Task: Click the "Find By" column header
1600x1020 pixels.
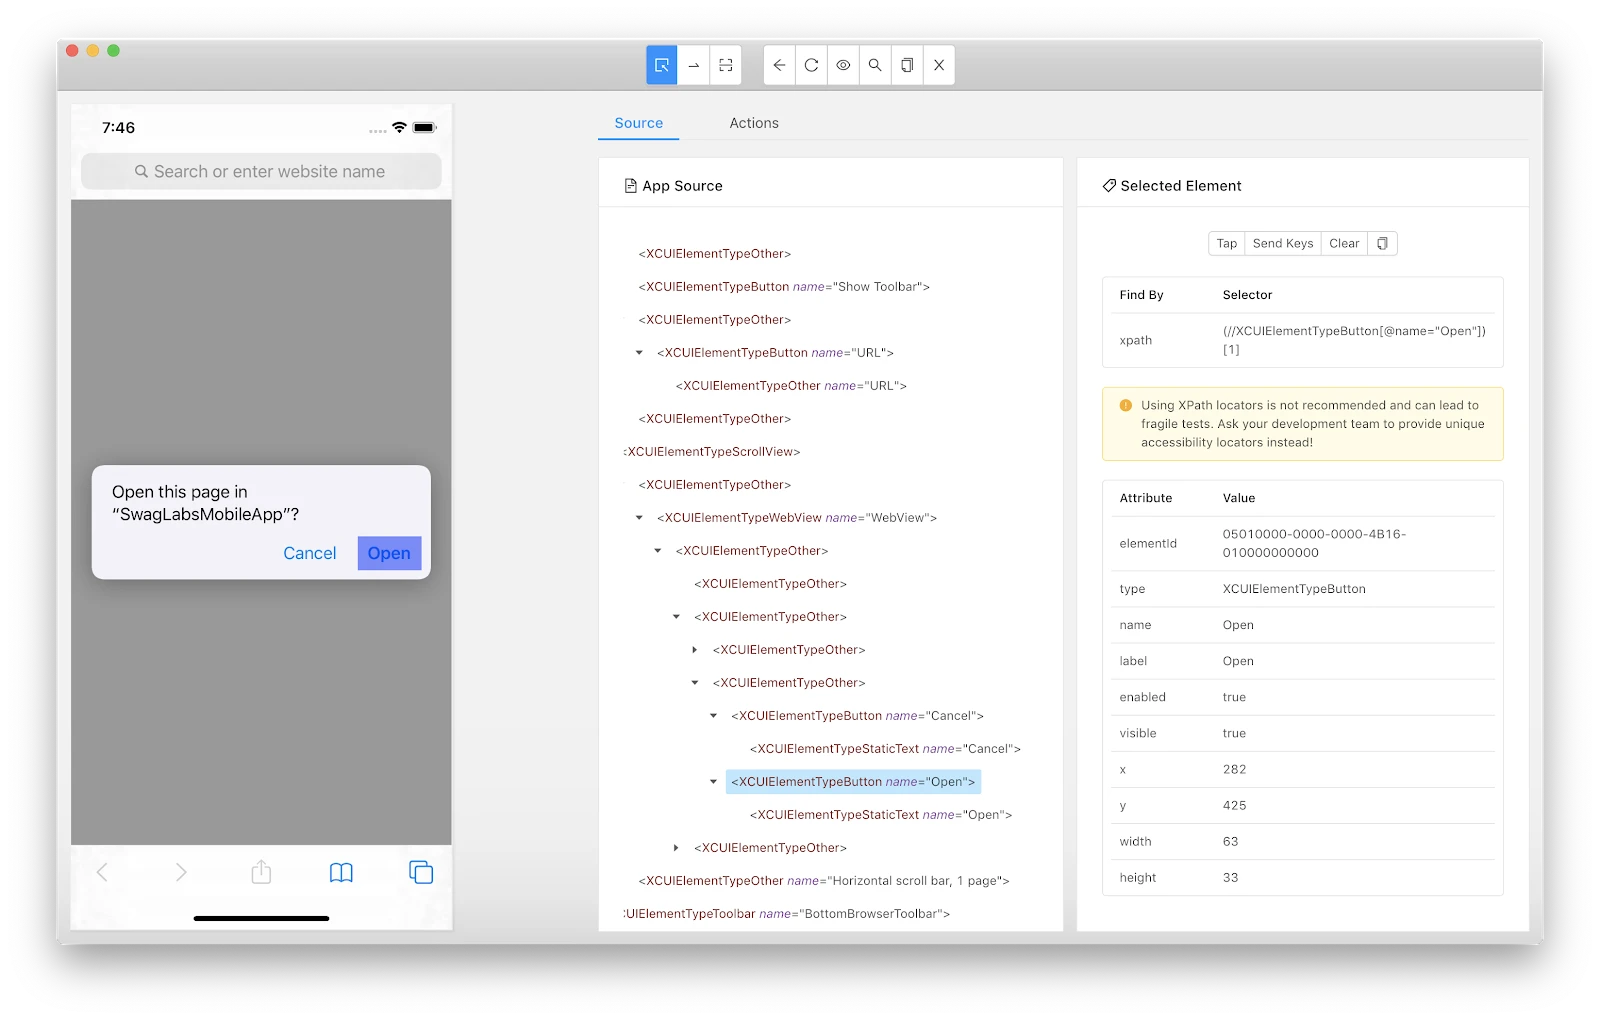Action: tap(1141, 295)
